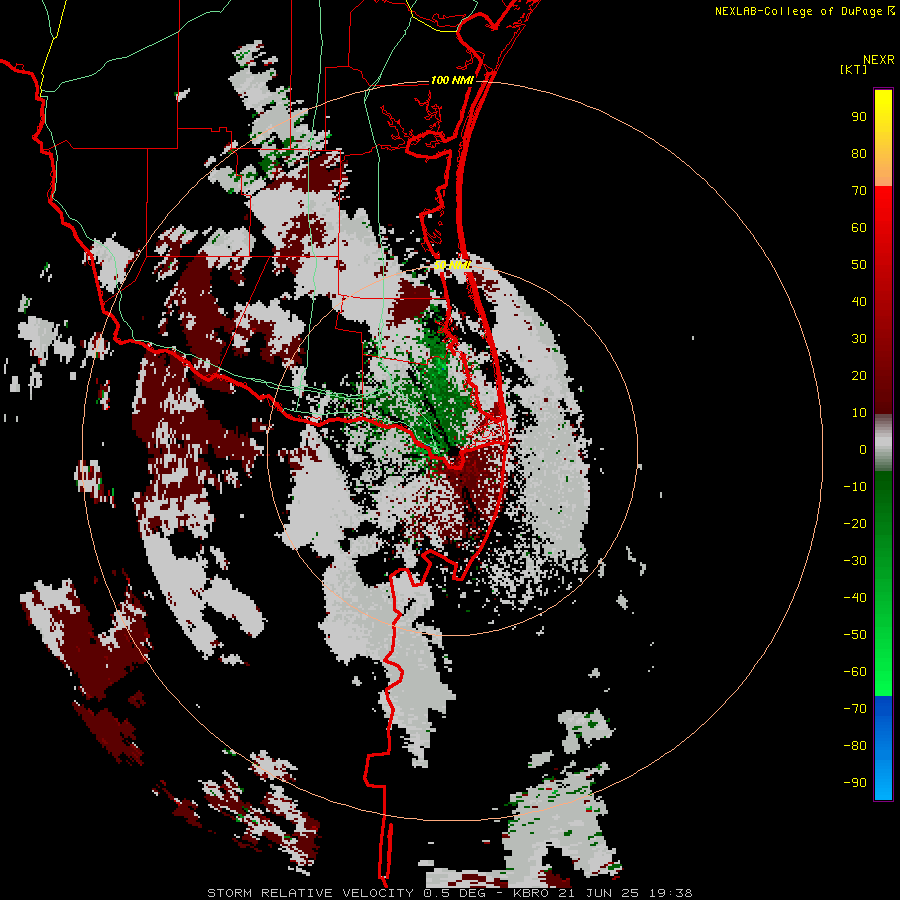Click the 30 value on velocity scale
900x900 pixels.
click(x=859, y=339)
